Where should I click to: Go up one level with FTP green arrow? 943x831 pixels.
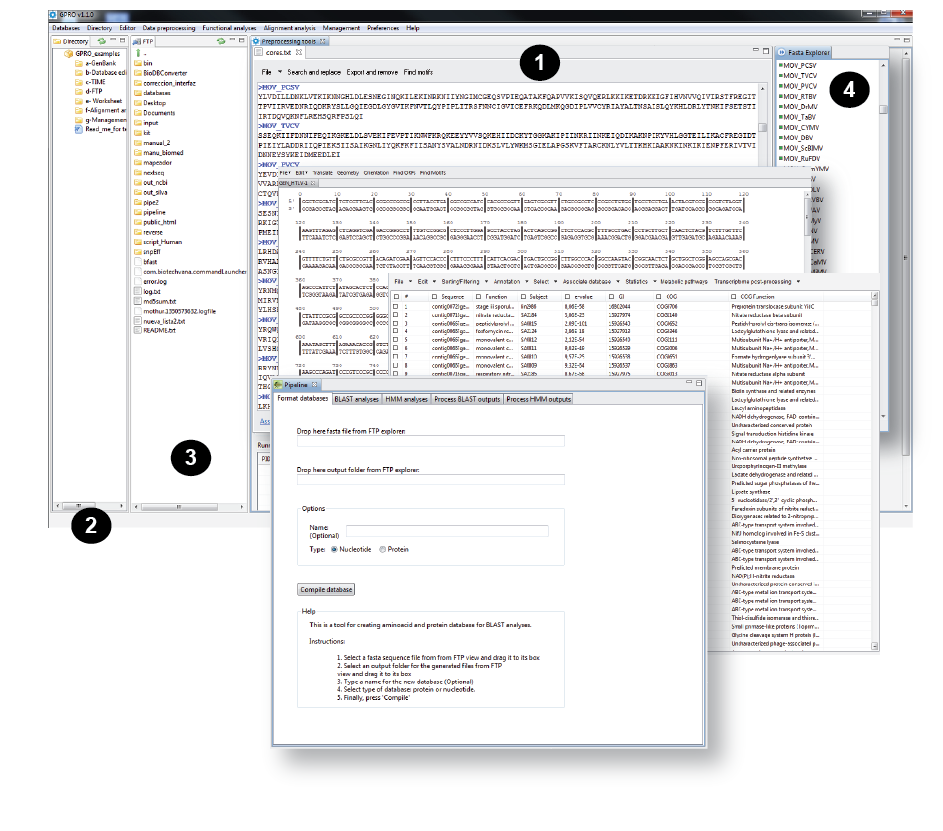pyautogui.click(x=137, y=53)
